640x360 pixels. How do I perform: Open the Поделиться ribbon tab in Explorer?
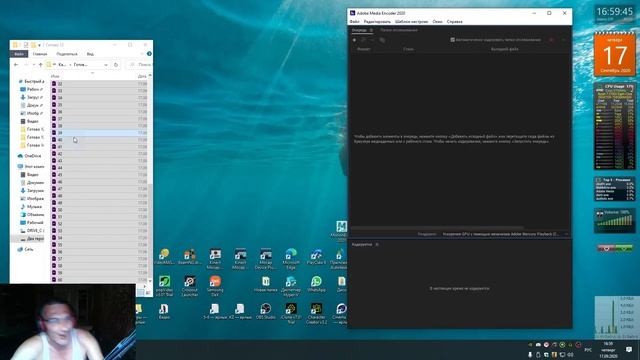[x=67, y=54]
